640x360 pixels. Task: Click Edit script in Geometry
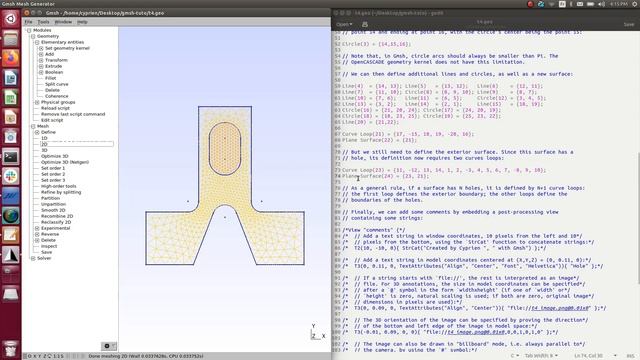click(x=52, y=120)
